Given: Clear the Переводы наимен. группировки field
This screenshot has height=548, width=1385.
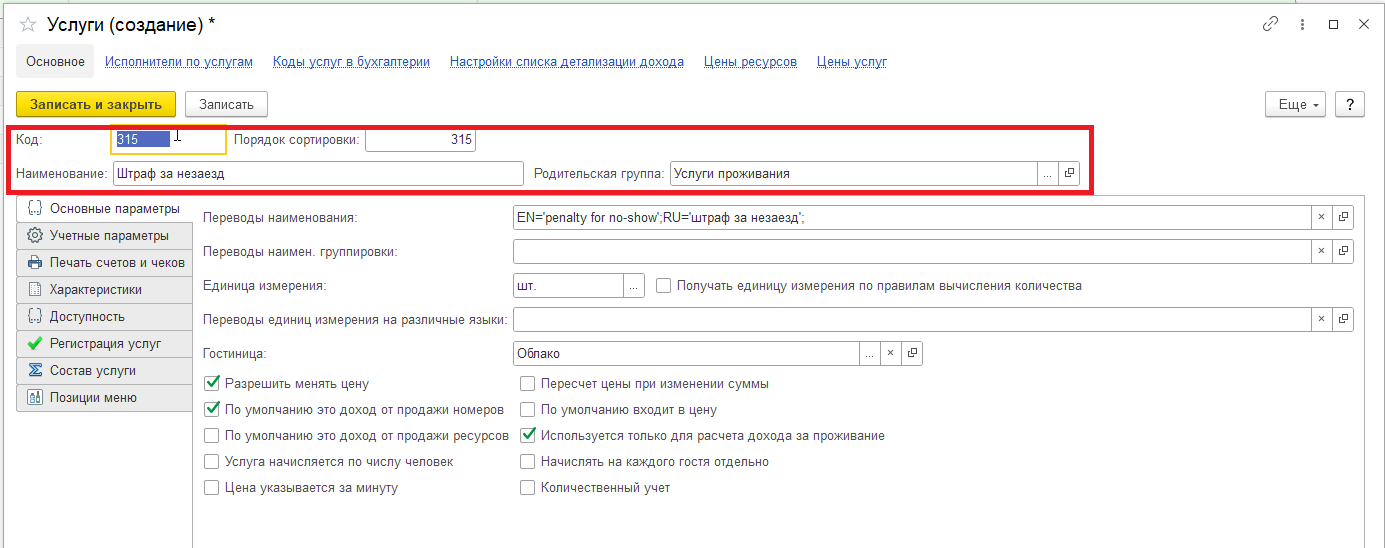Looking at the screenshot, I should coord(1321,251).
